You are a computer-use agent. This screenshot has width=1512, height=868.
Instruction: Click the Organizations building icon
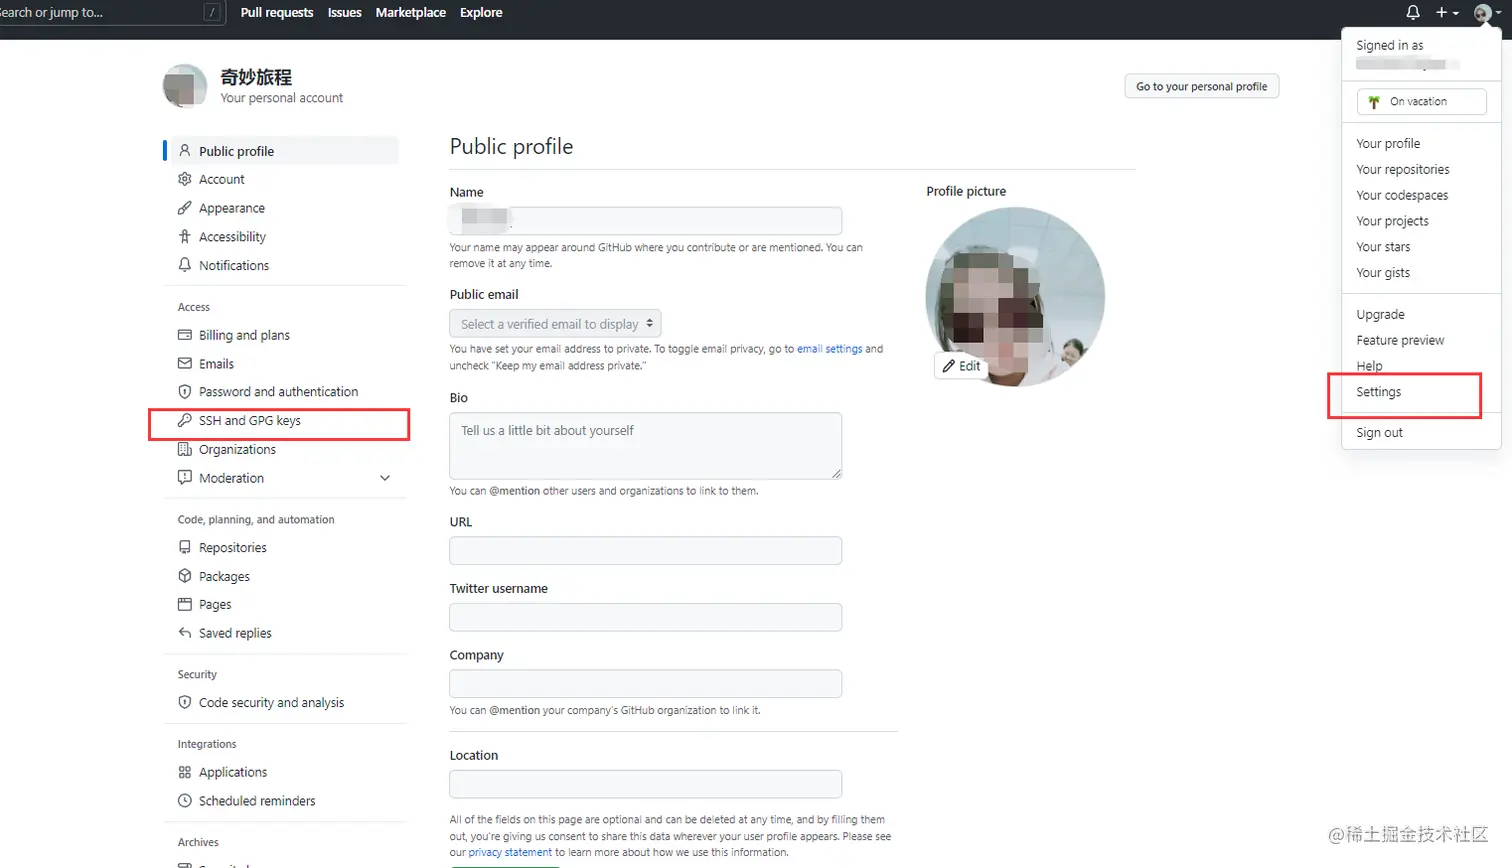pyautogui.click(x=184, y=449)
